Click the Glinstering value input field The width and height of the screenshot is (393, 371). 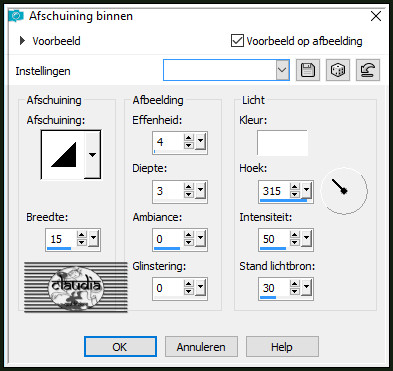(x=168, y=288)
